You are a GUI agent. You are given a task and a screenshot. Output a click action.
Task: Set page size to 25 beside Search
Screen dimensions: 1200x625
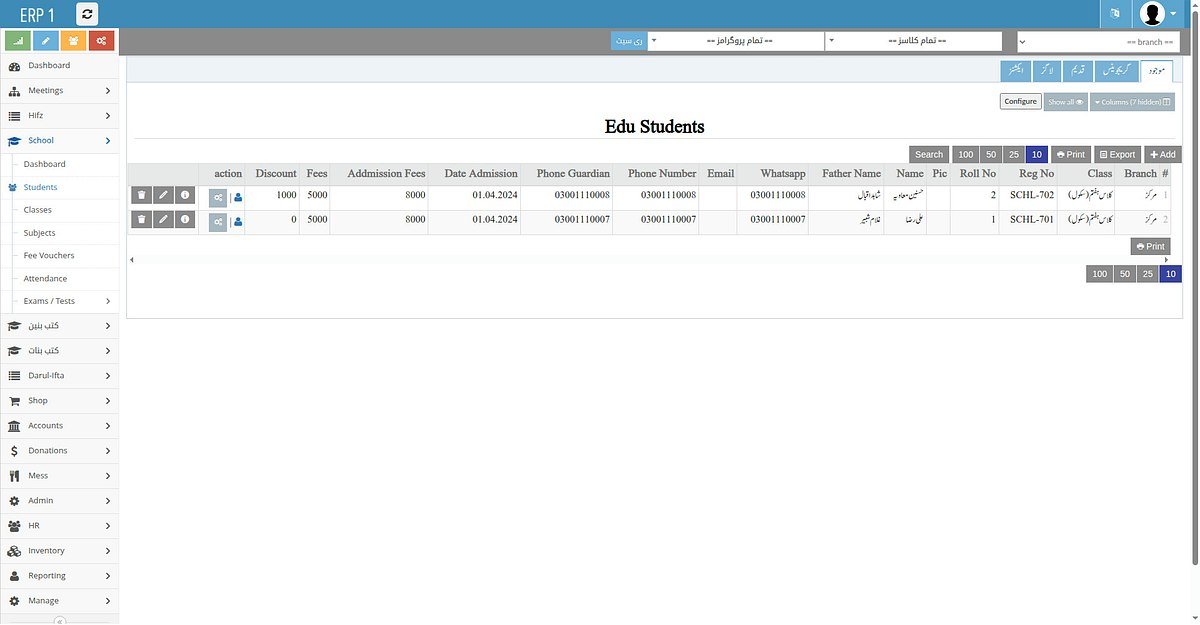coord(1014,155)
